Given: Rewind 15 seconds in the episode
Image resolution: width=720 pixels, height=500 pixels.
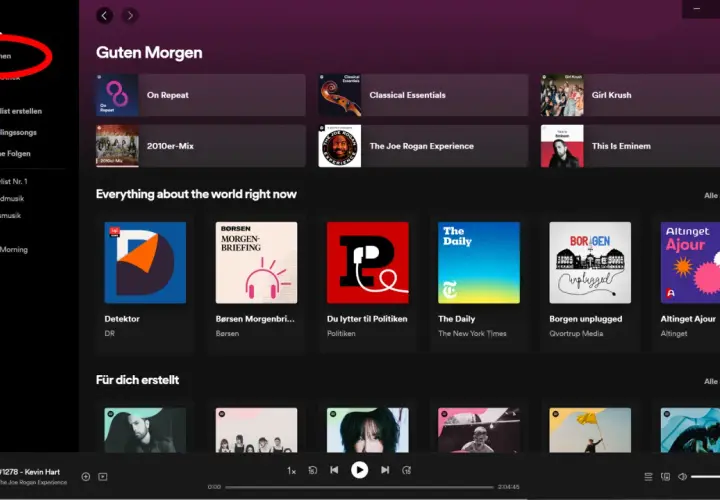Looking at the screenshot, I should pyautogui.click(x=313, y=470).
